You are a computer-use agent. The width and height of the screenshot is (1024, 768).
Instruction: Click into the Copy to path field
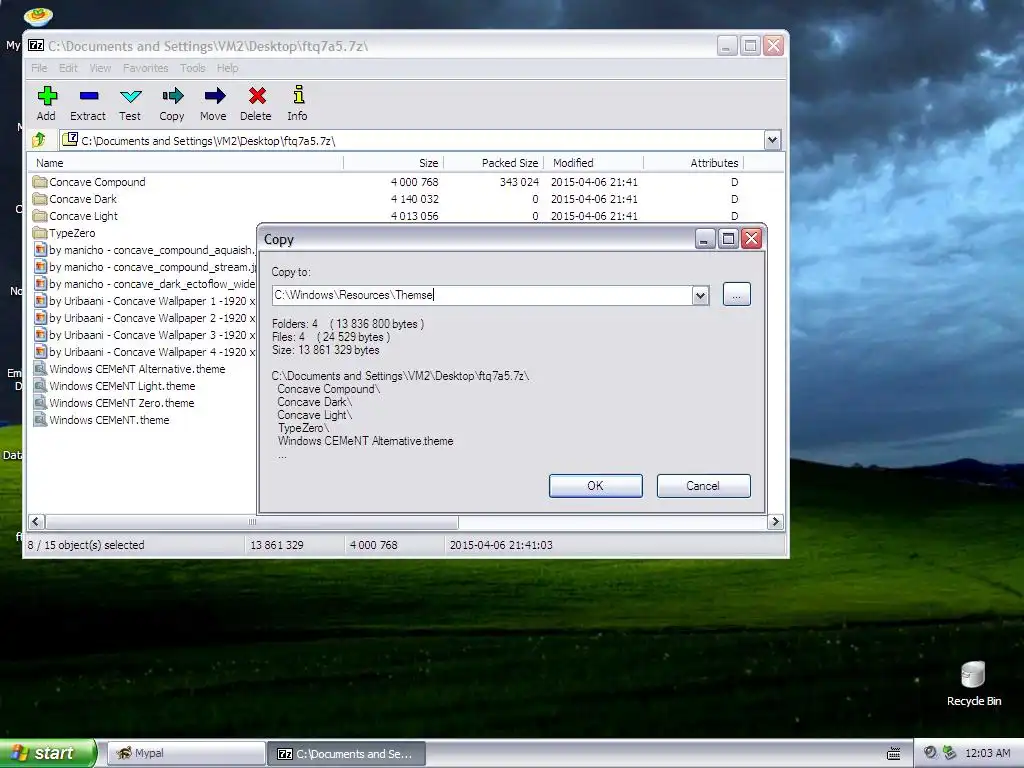point(482,295)
